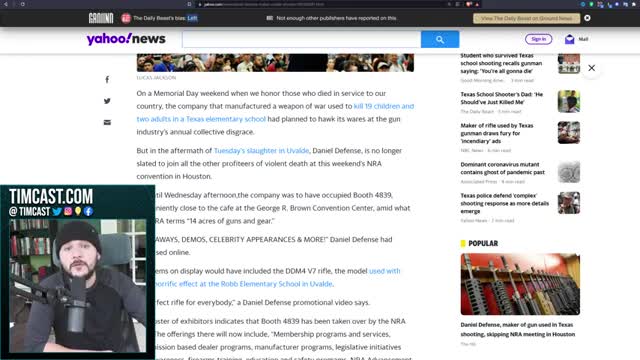Click the 'LUCAS JACKSON' photo credit

tap(156, 78)
